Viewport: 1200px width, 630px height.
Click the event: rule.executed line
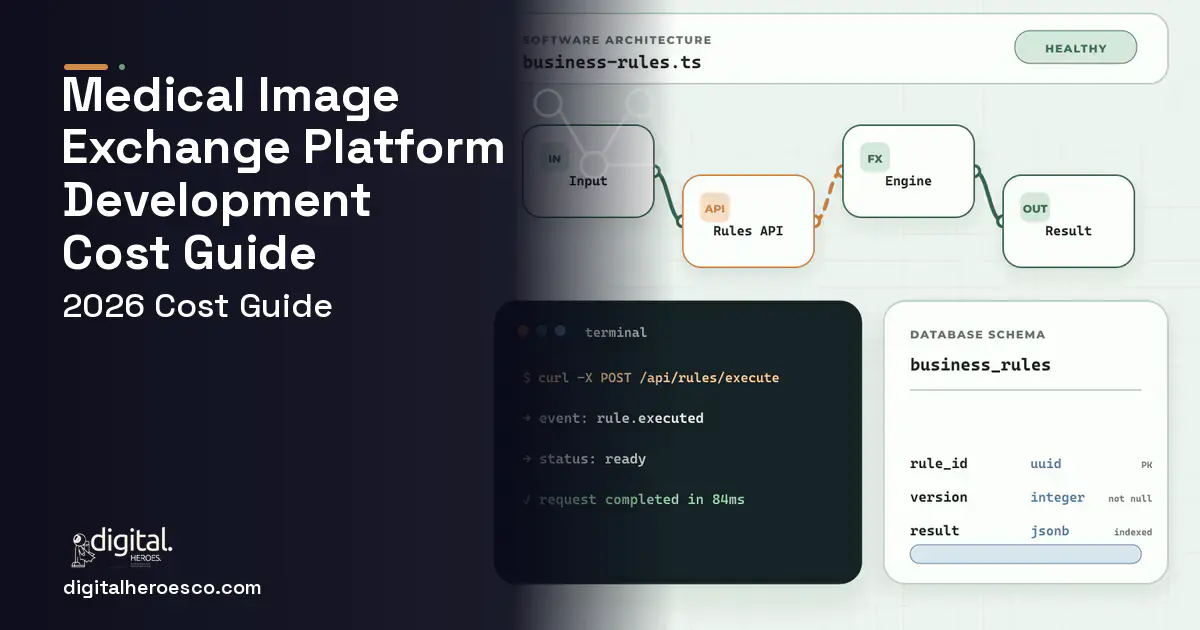(613, 418)
